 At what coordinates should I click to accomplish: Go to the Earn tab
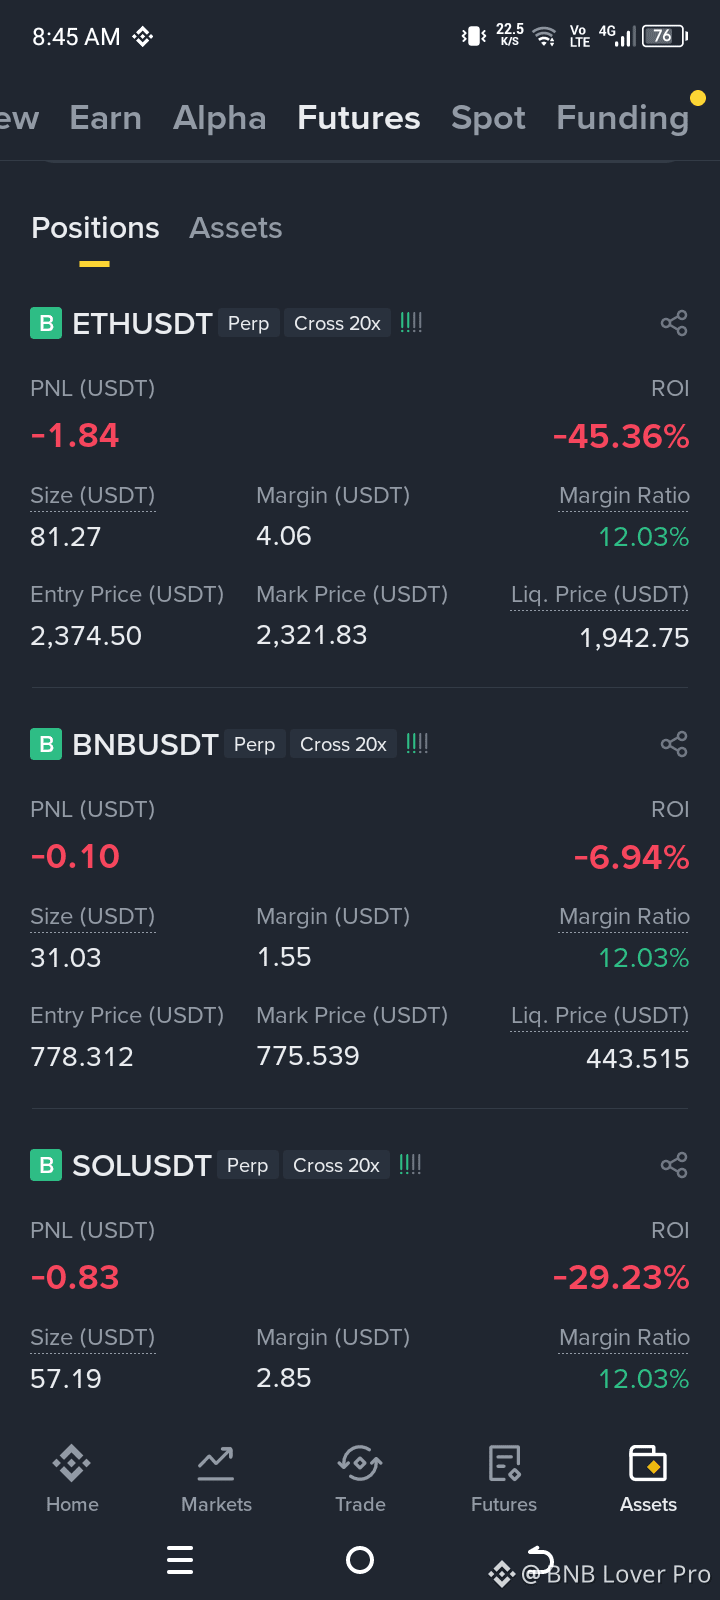[106, 118]
